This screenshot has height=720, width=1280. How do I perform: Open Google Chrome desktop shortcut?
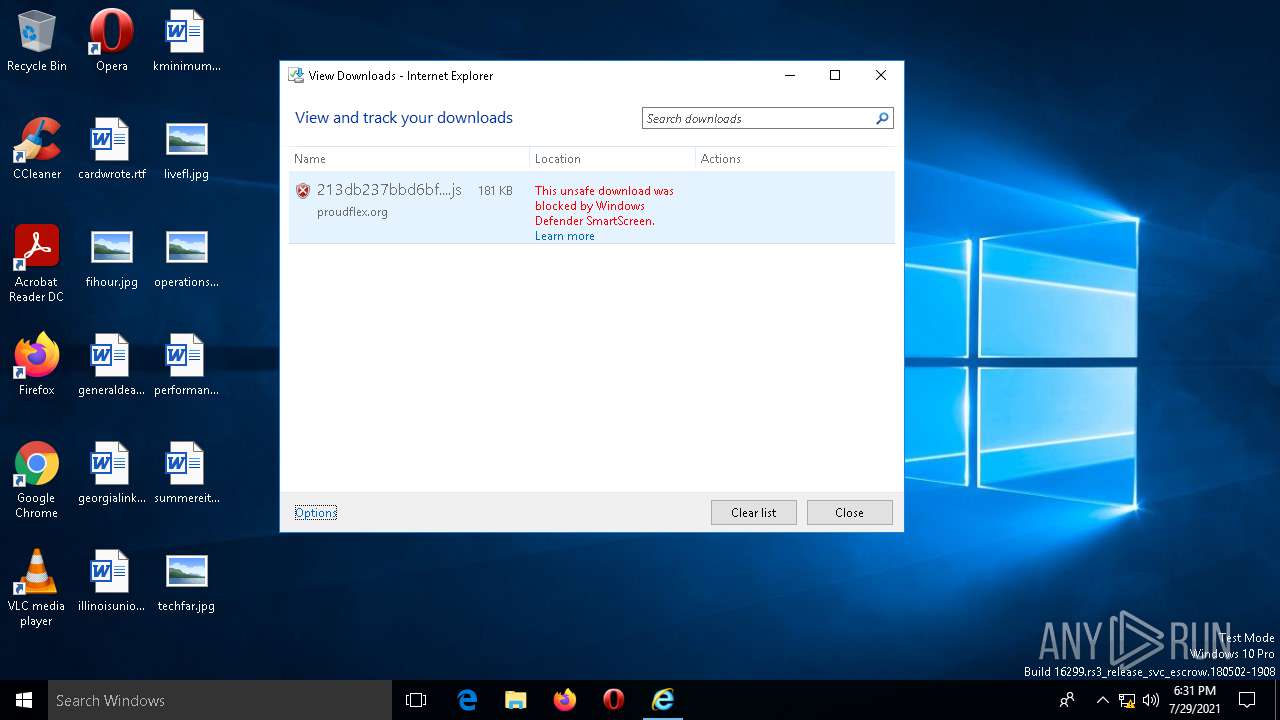(x=36, y=480)
